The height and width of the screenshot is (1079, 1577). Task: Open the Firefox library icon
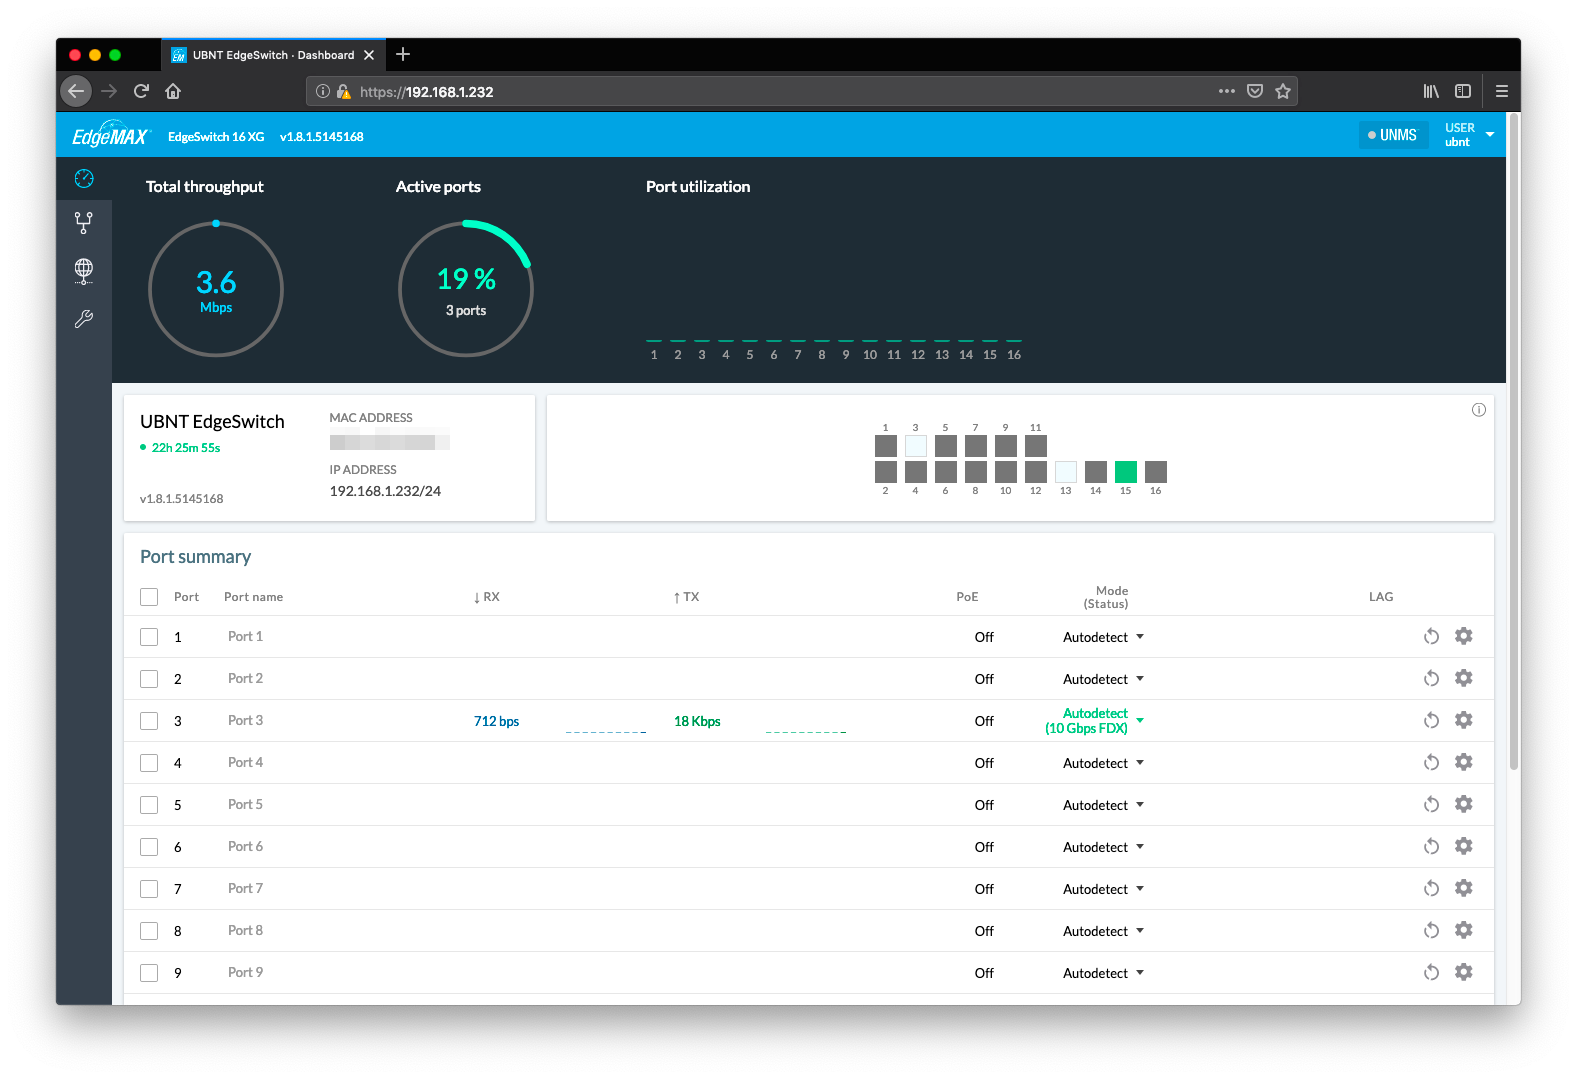(1431, 91)
